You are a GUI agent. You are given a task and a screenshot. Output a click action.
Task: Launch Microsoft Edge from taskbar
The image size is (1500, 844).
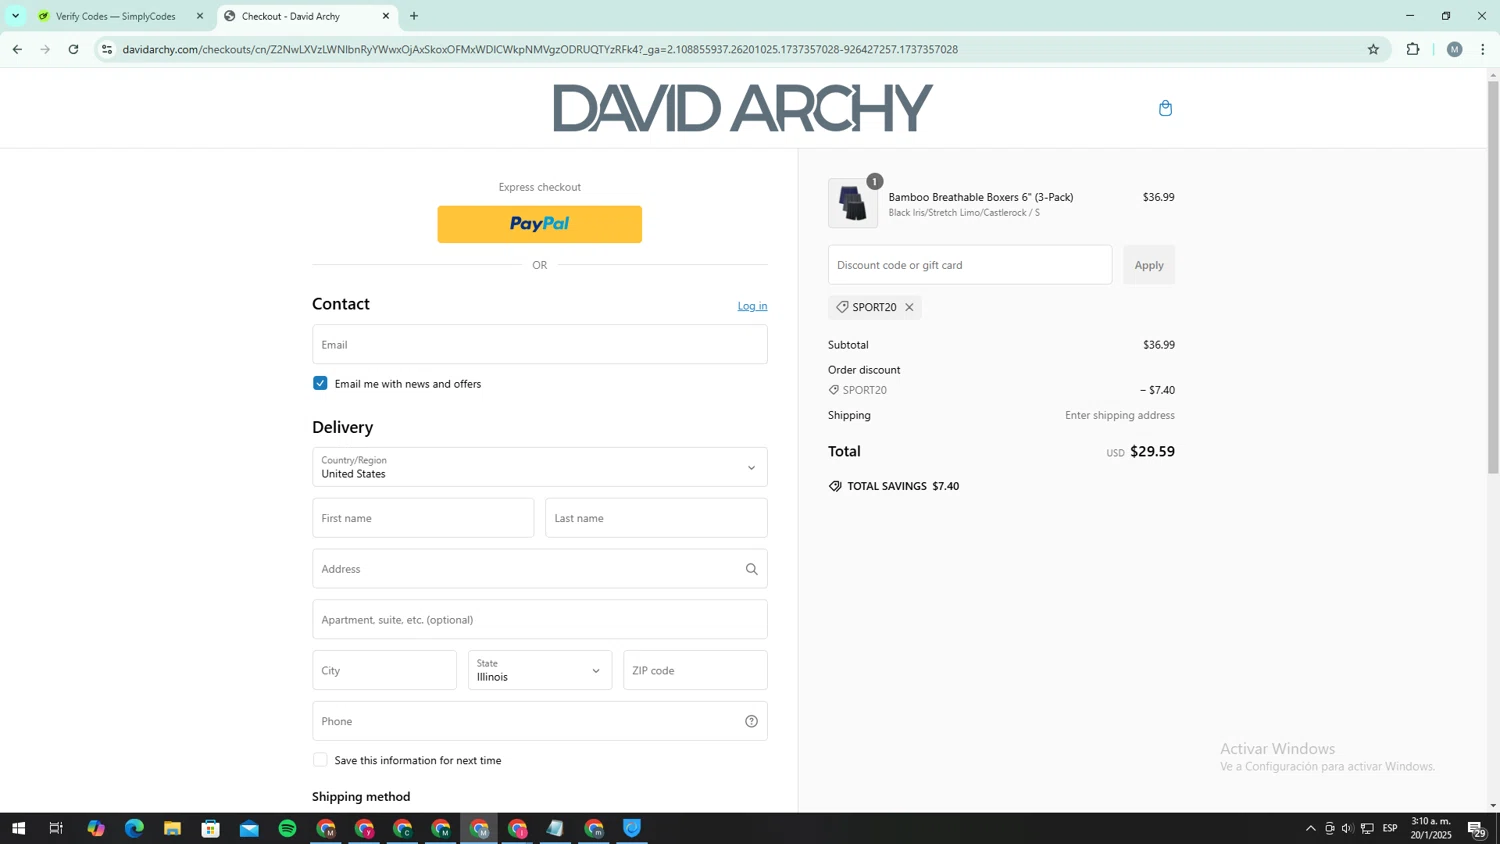tap(134, 828)
